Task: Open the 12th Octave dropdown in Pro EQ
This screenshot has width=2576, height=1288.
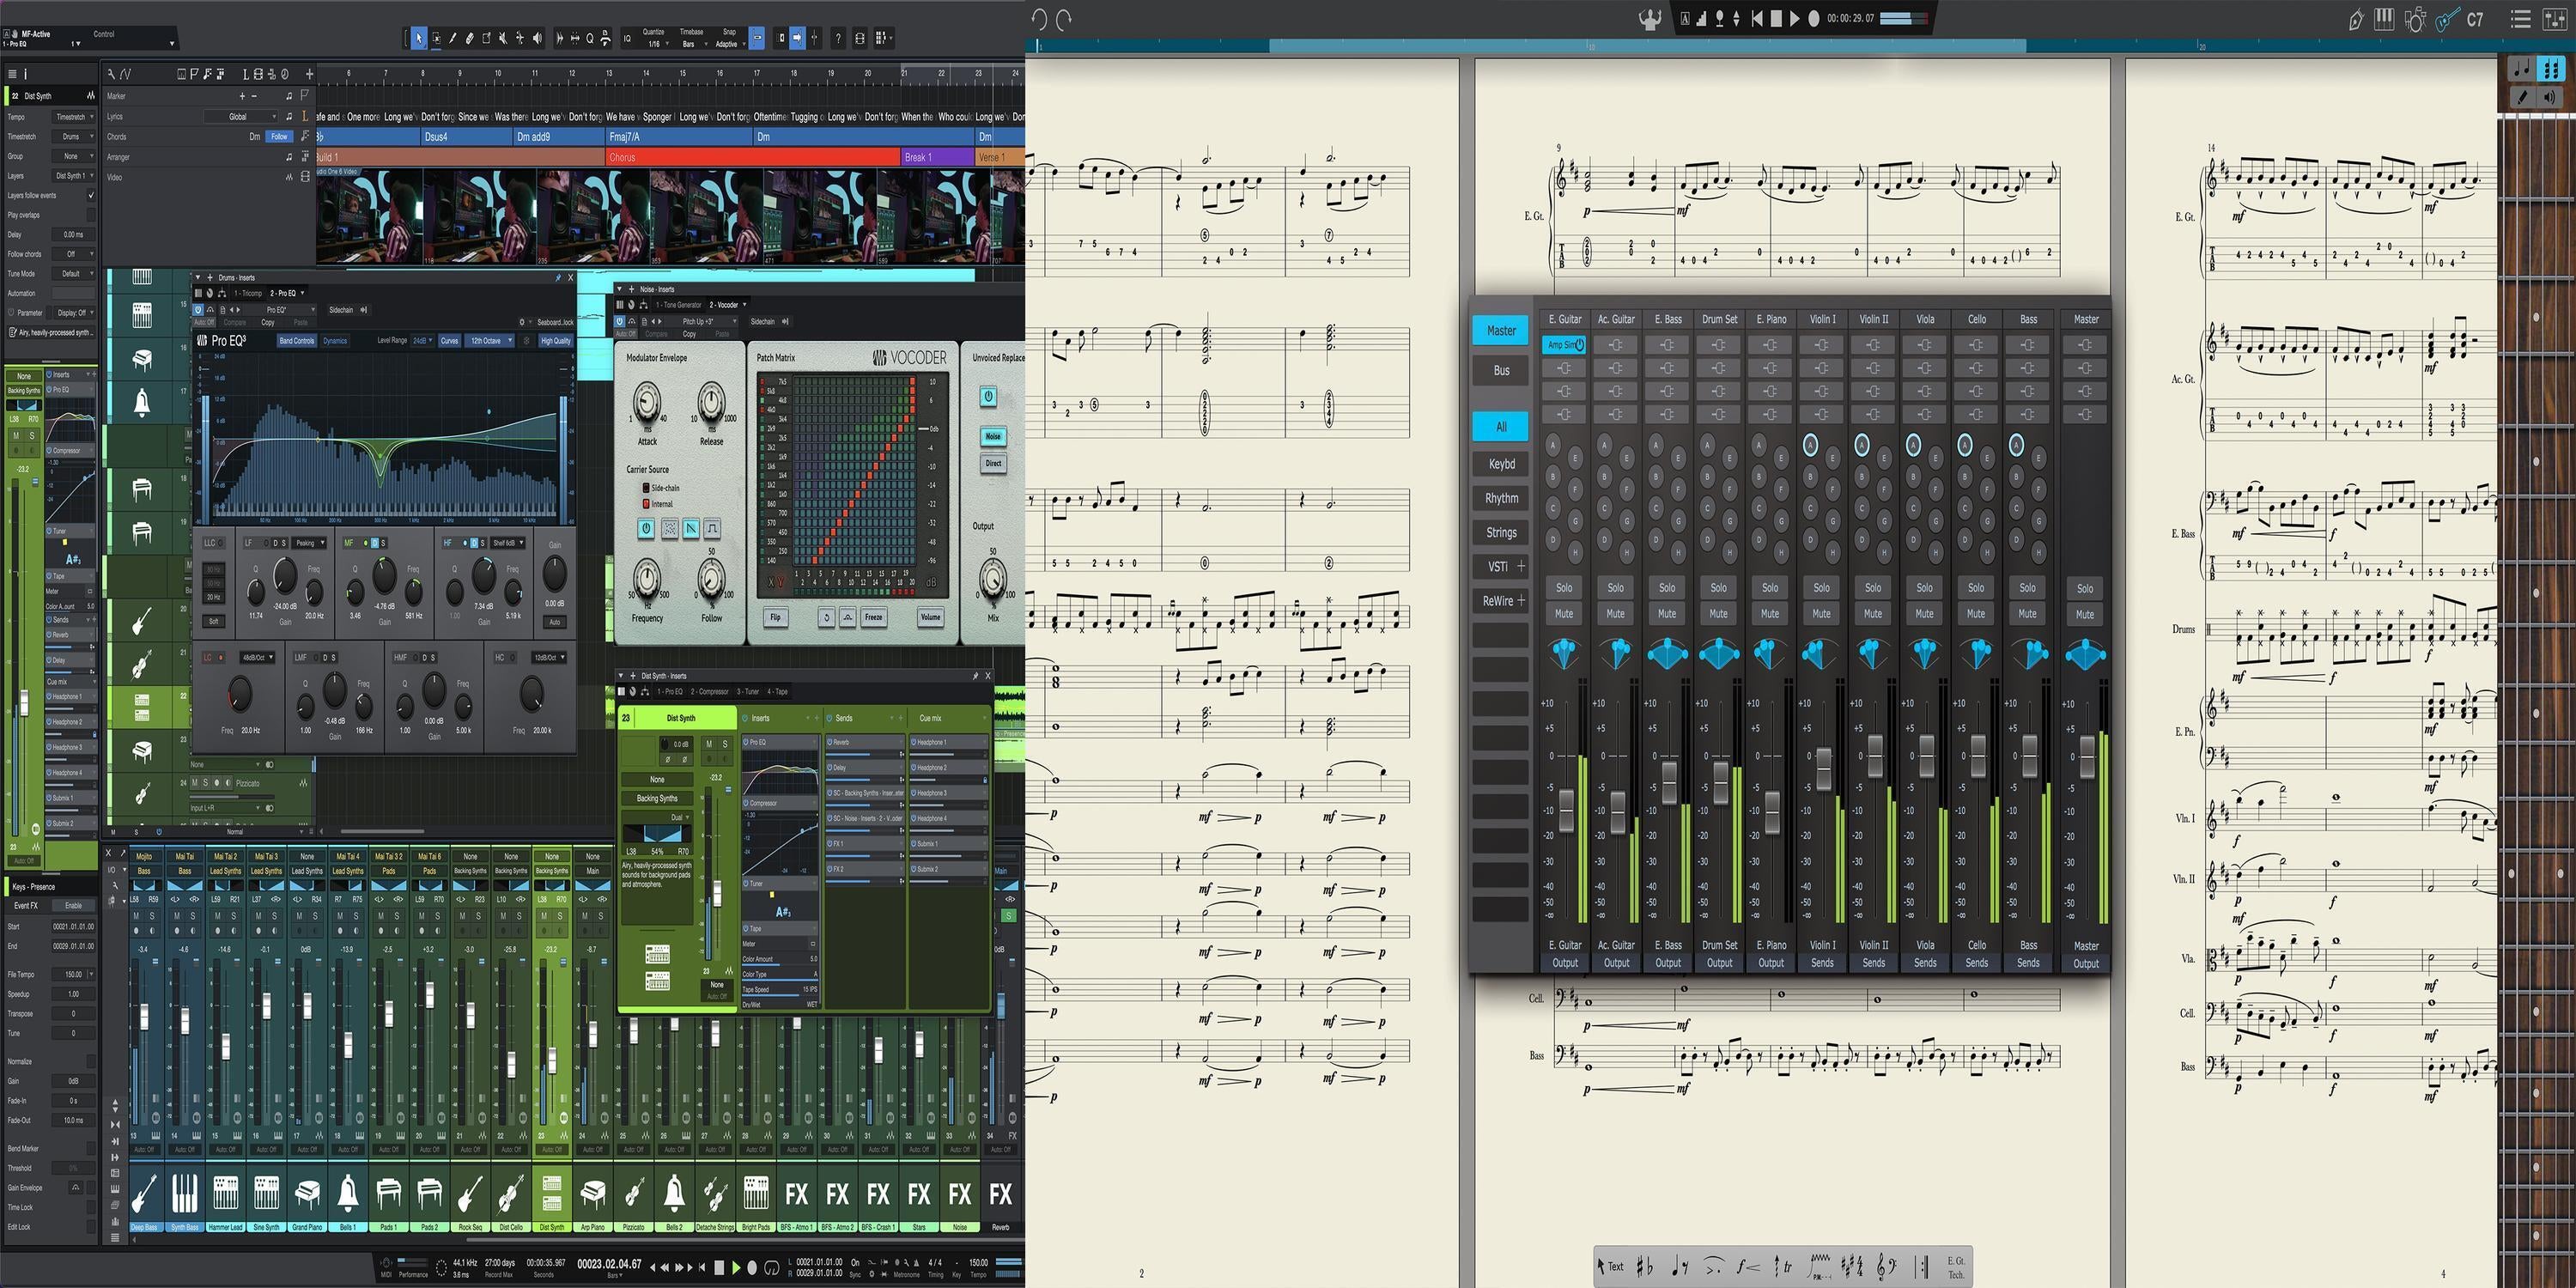Action: (490, 341)
